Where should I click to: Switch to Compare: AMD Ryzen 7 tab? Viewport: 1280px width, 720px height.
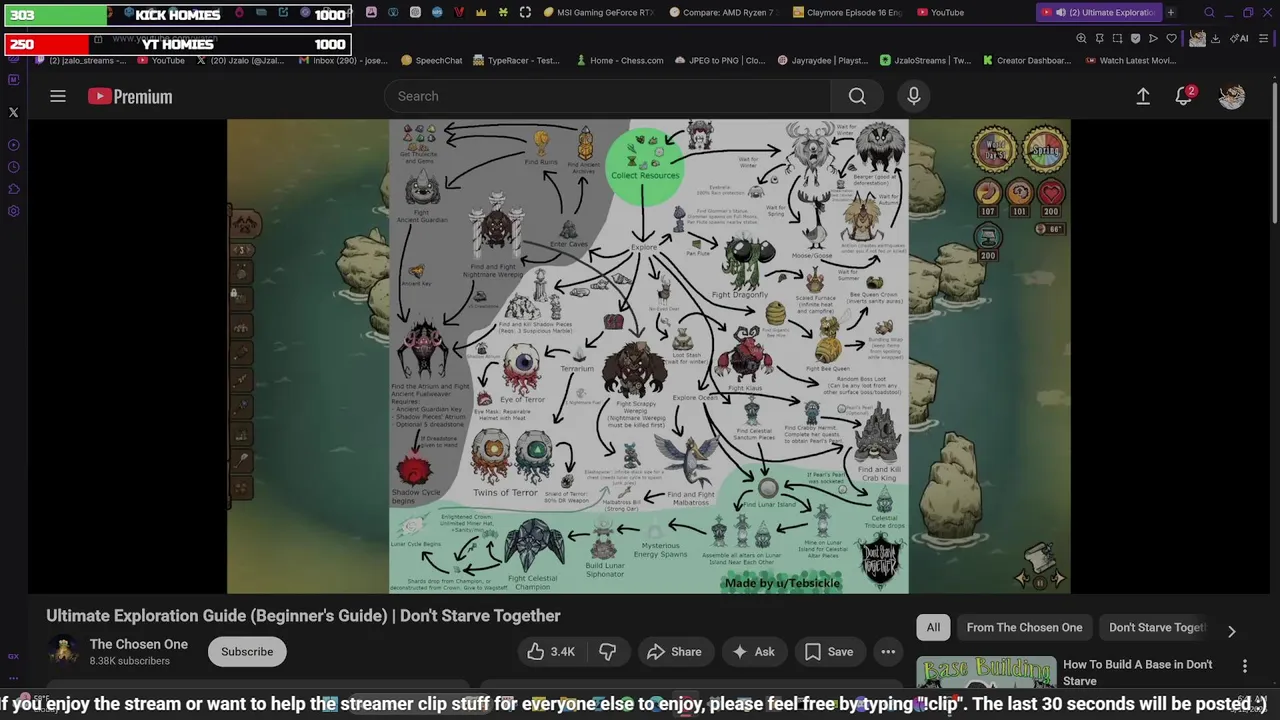pyautogui.click(x=722, y=12)
